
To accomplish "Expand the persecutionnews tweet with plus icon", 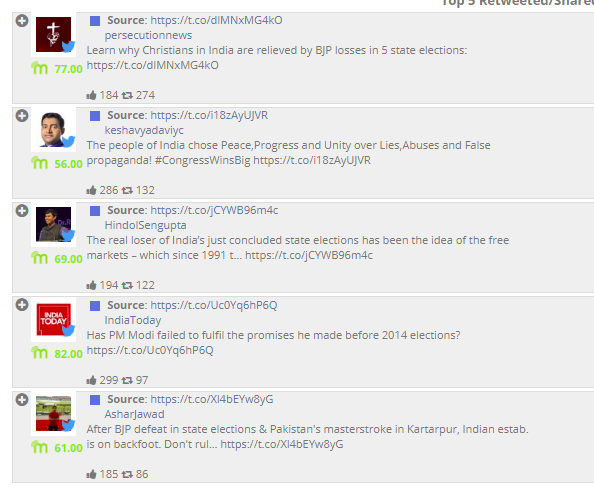I will [x=22, y=21].
